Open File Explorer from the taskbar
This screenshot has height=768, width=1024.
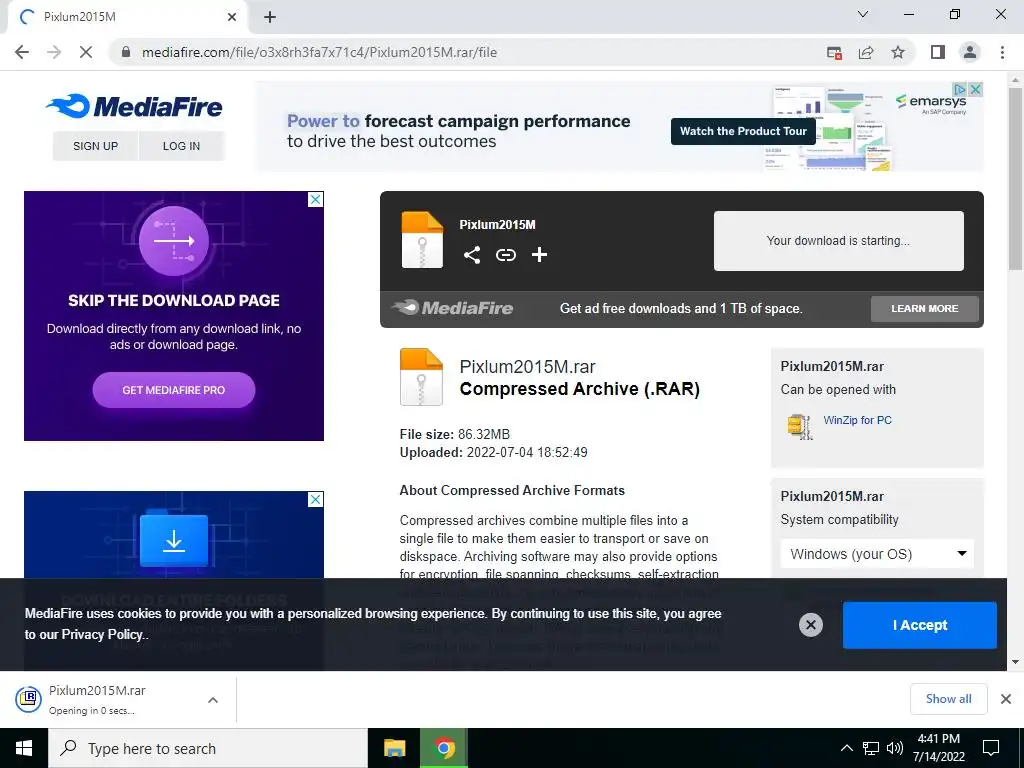(394, 748)
